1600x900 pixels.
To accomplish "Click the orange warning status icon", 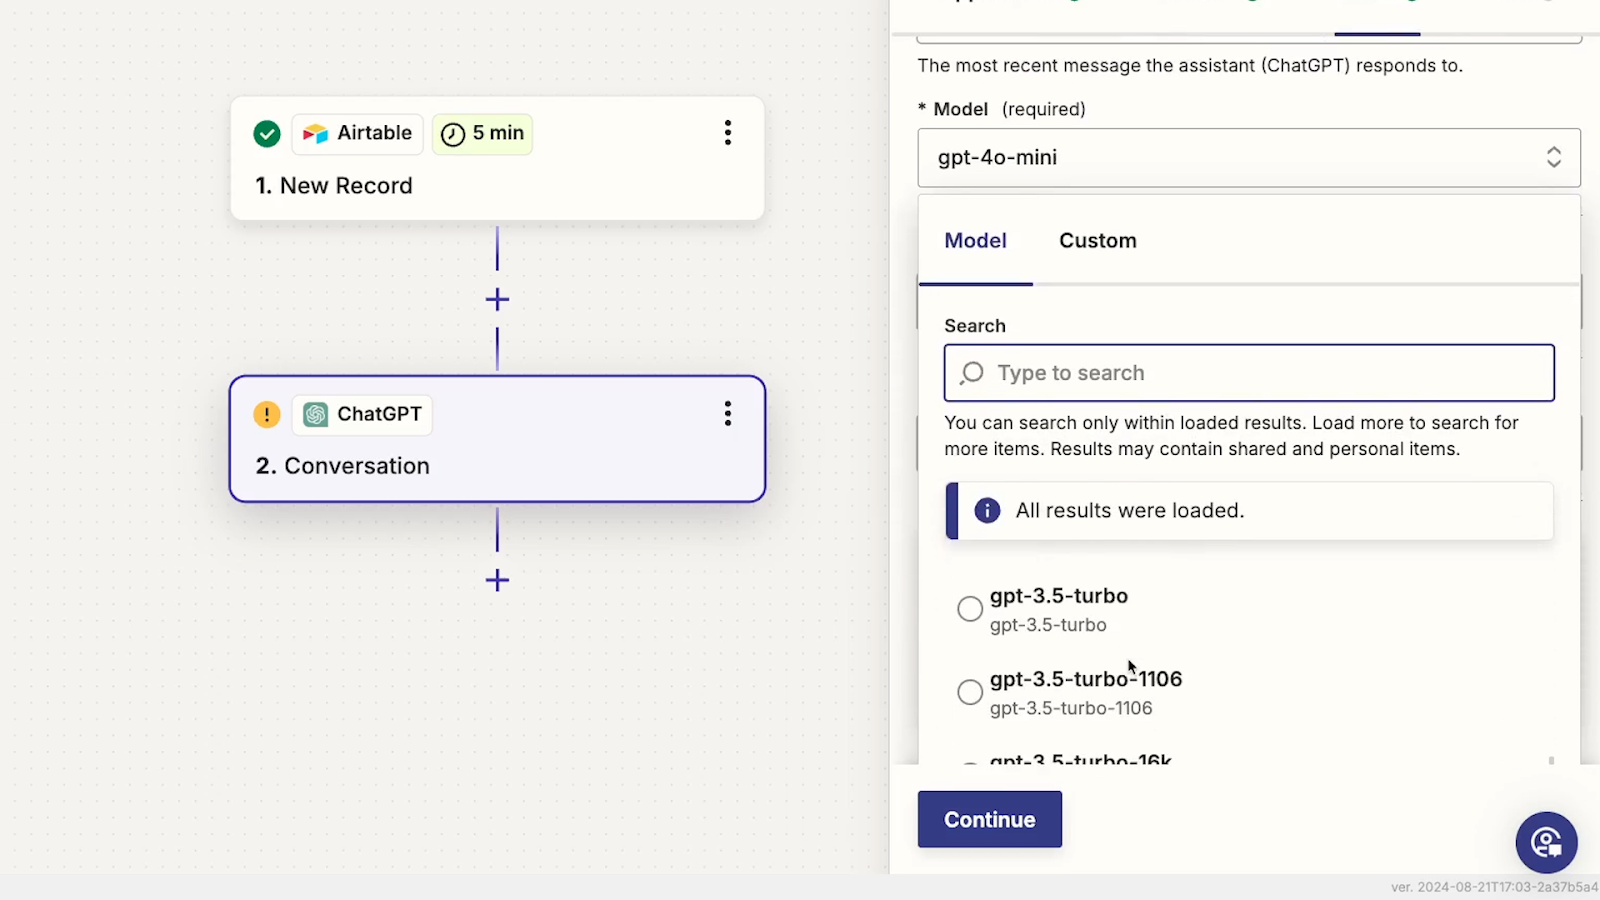I will point(267,414).
